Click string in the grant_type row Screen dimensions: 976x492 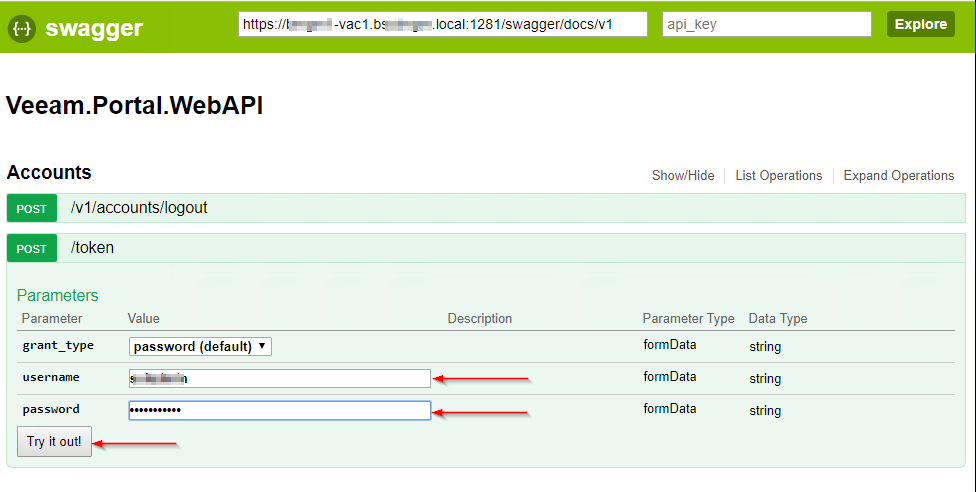click(765, 347)
